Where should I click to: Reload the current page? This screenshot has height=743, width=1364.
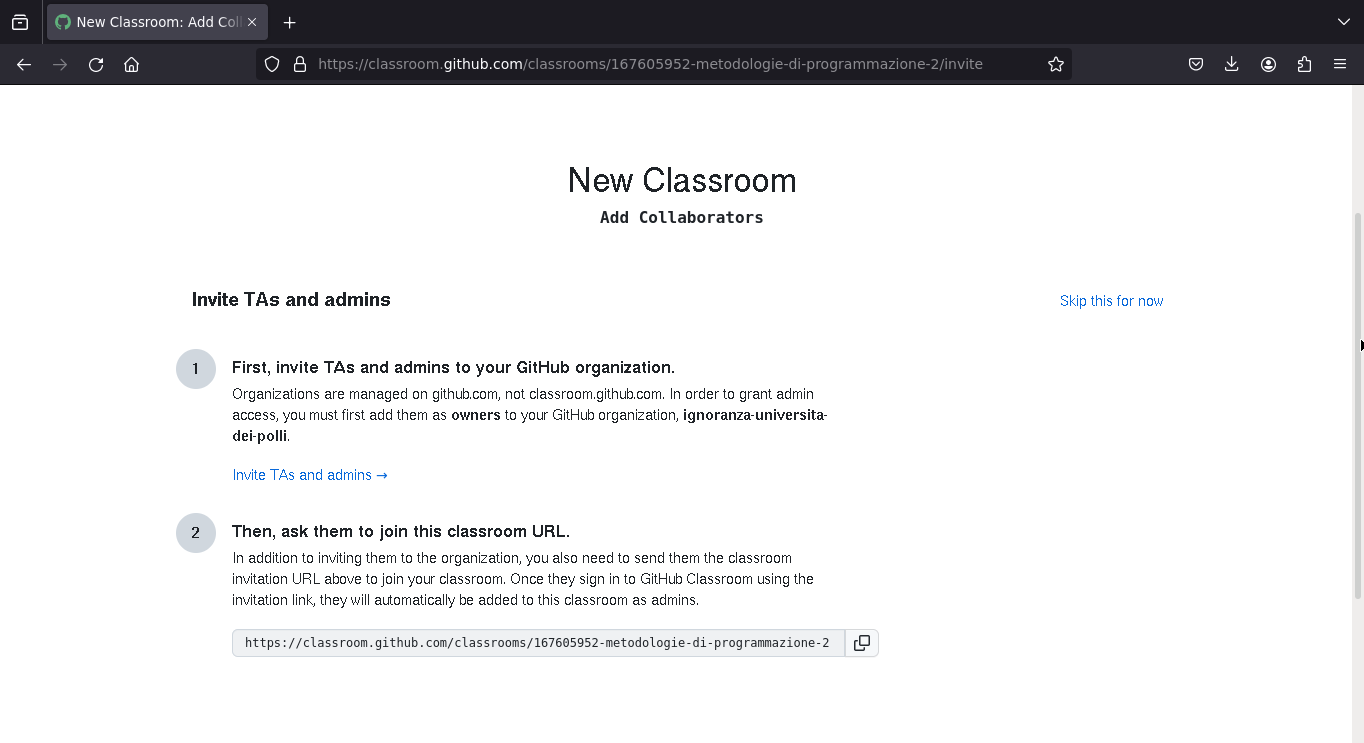pos(96,64)
